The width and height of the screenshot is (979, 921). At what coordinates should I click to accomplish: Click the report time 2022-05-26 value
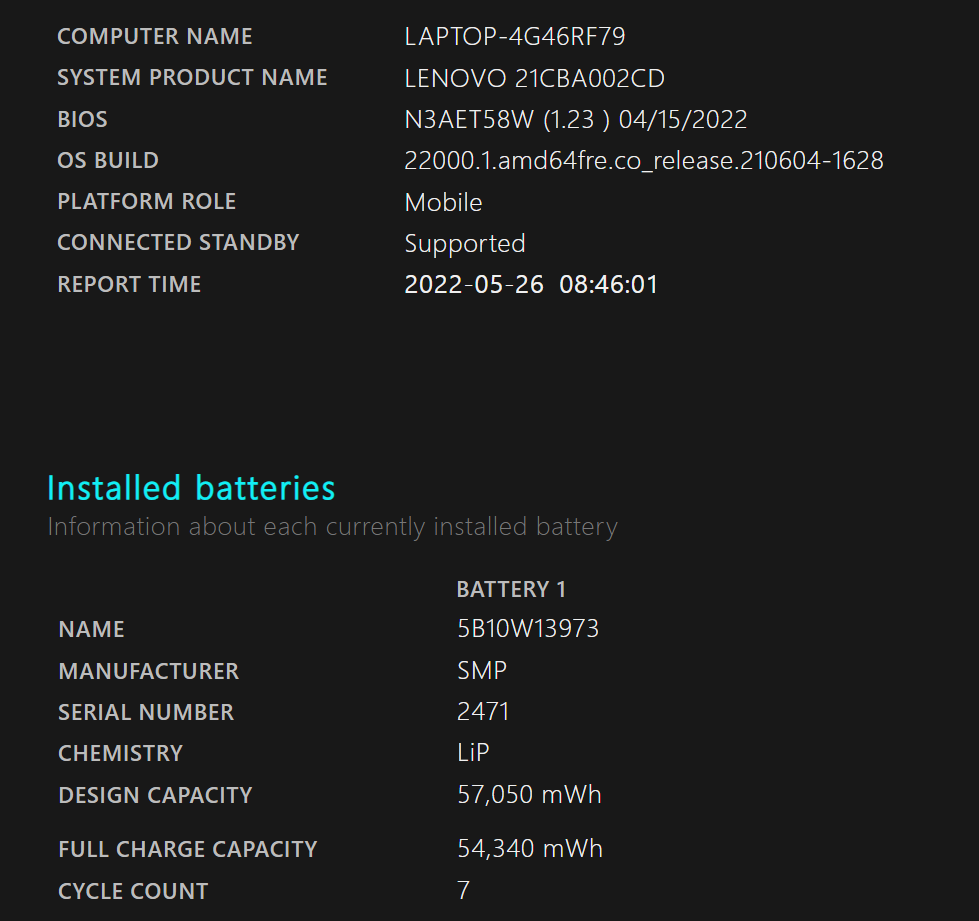tap(531, 285)
